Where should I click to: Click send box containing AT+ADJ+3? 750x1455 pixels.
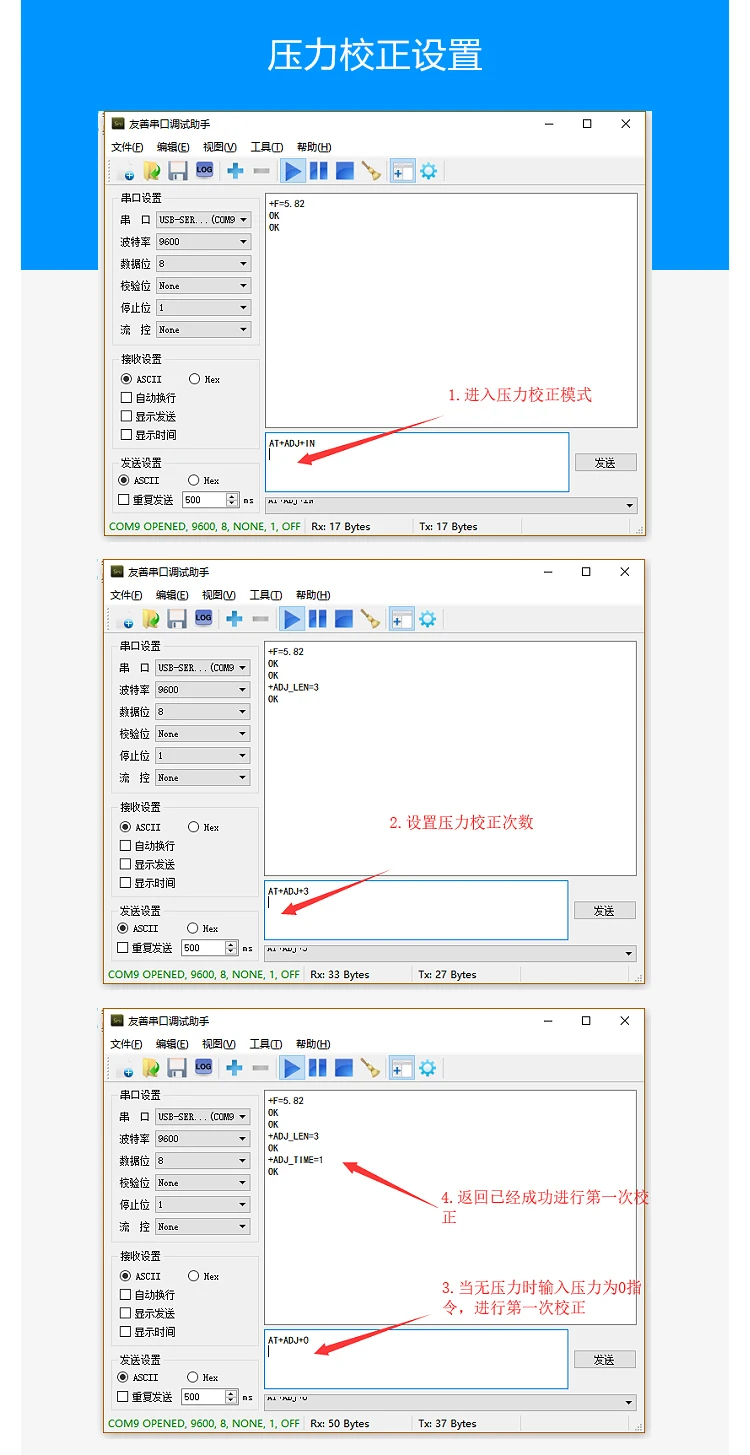tap(416, 910)
